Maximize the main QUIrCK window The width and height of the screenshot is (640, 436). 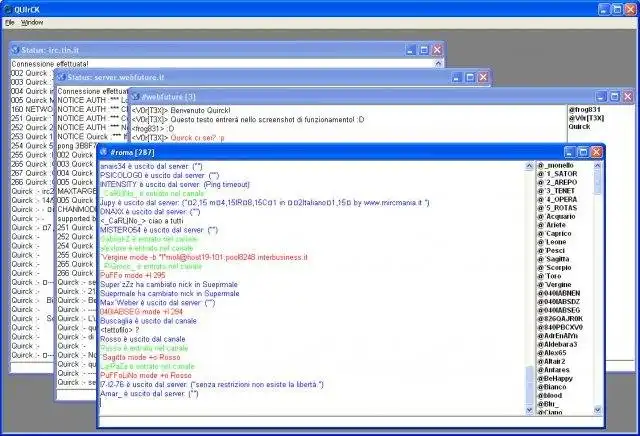coord(617,9)
